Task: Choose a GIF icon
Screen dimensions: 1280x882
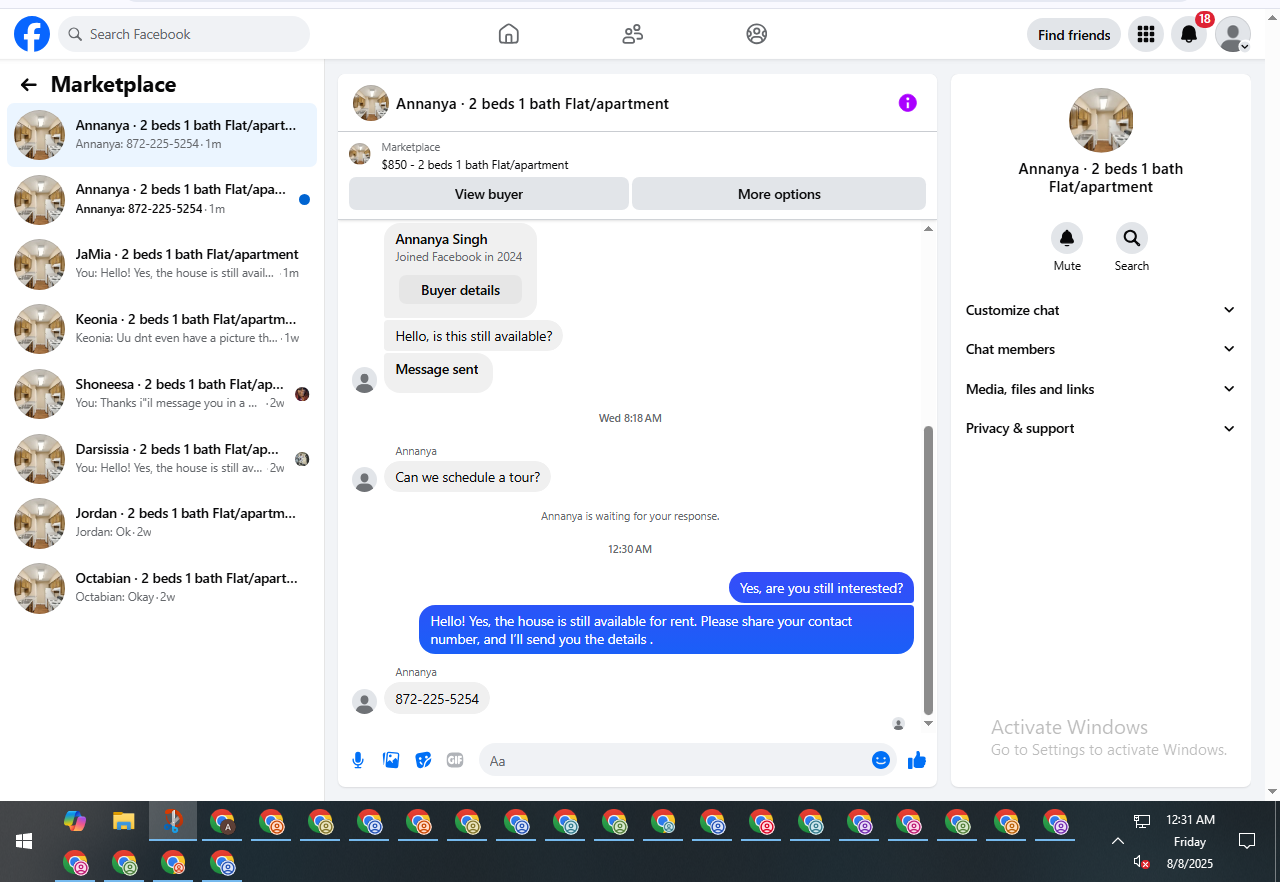Action: 455,760
